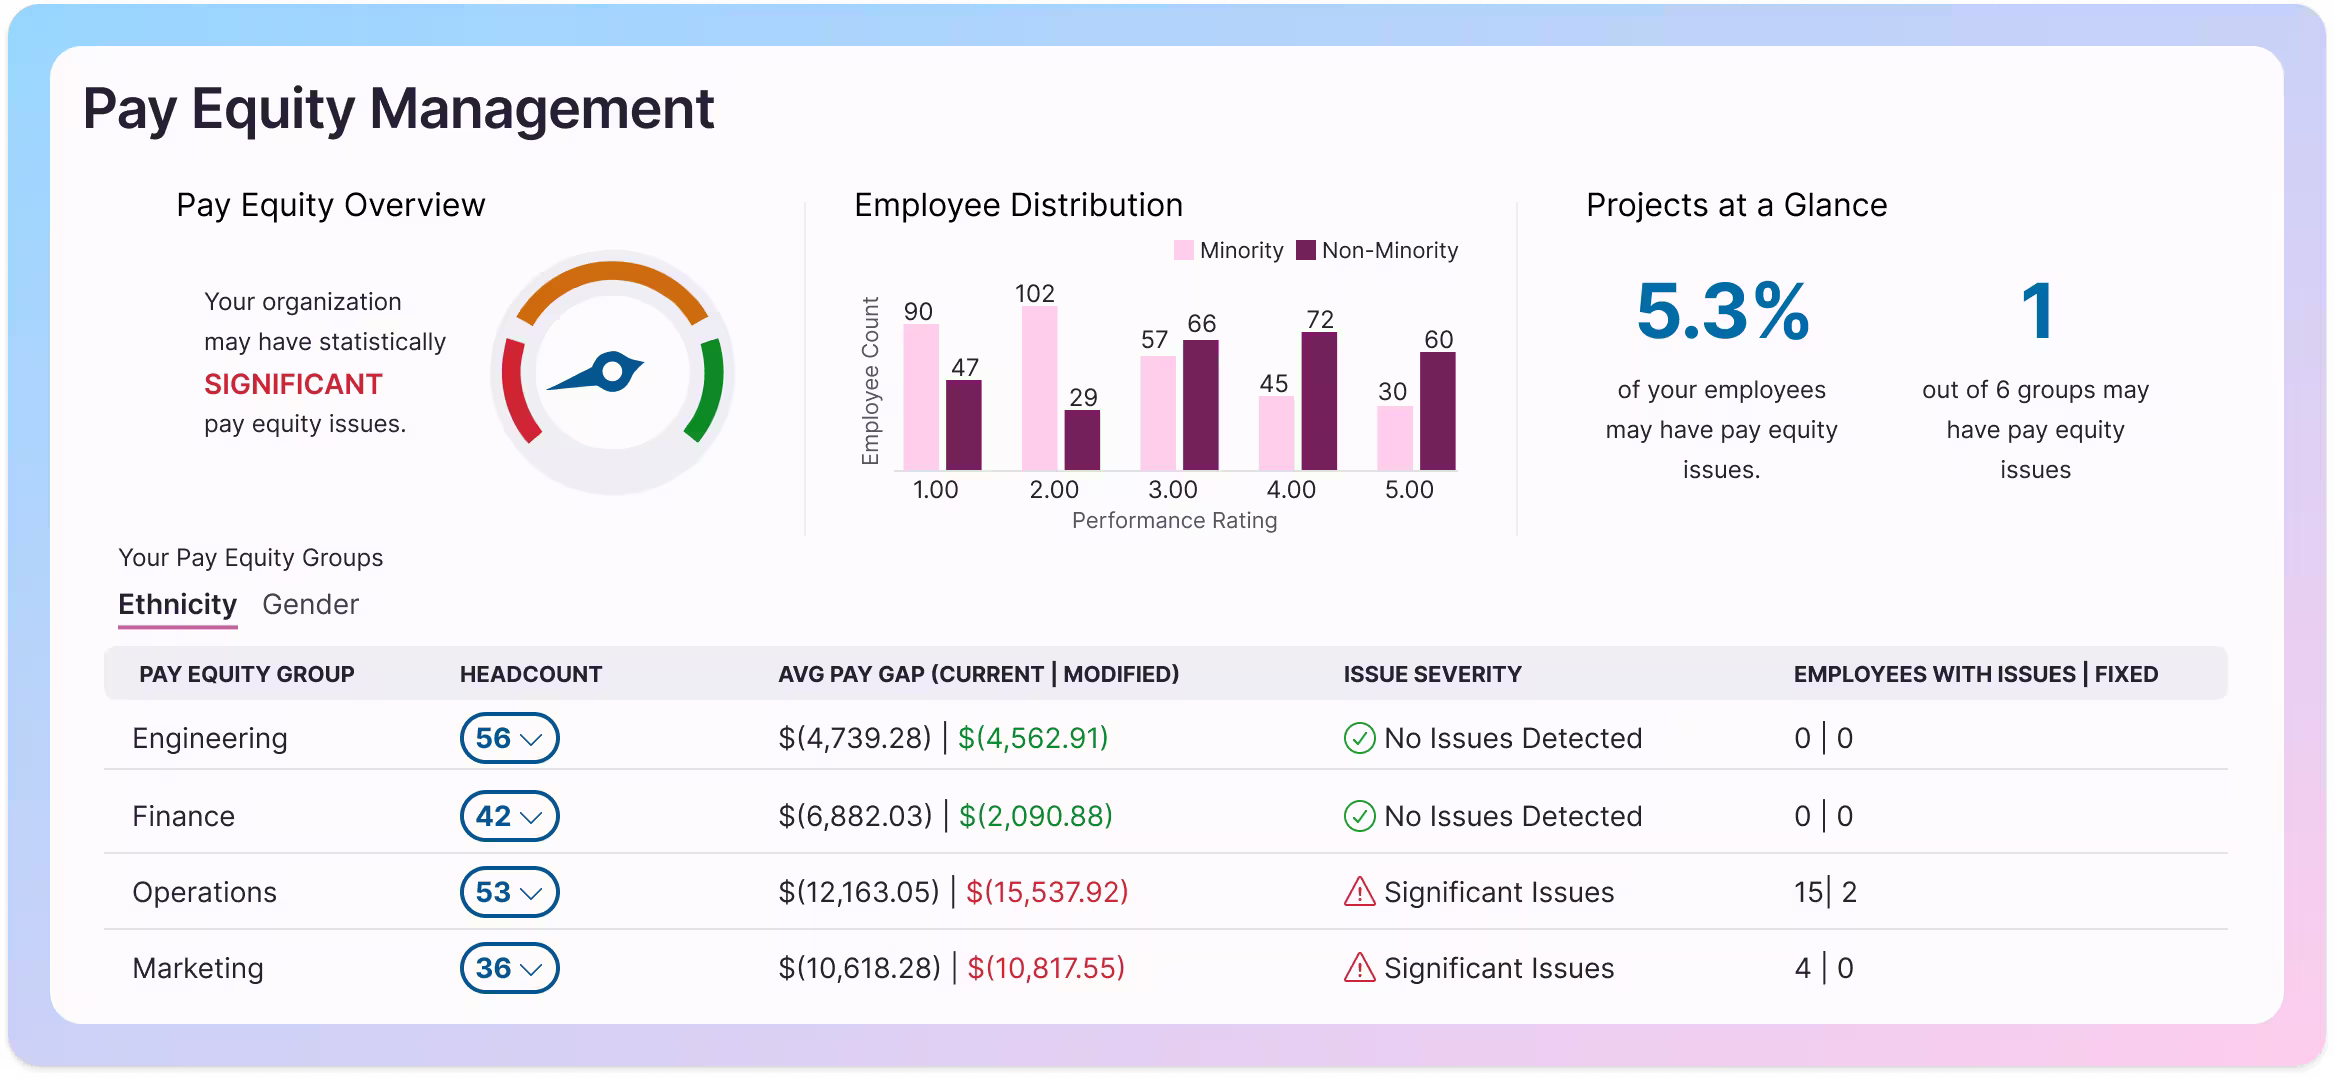This screenshot has height=1078, width=2334.
Task: Click the 'out of 6 groups may' text
Action: tap(2035, 390)
